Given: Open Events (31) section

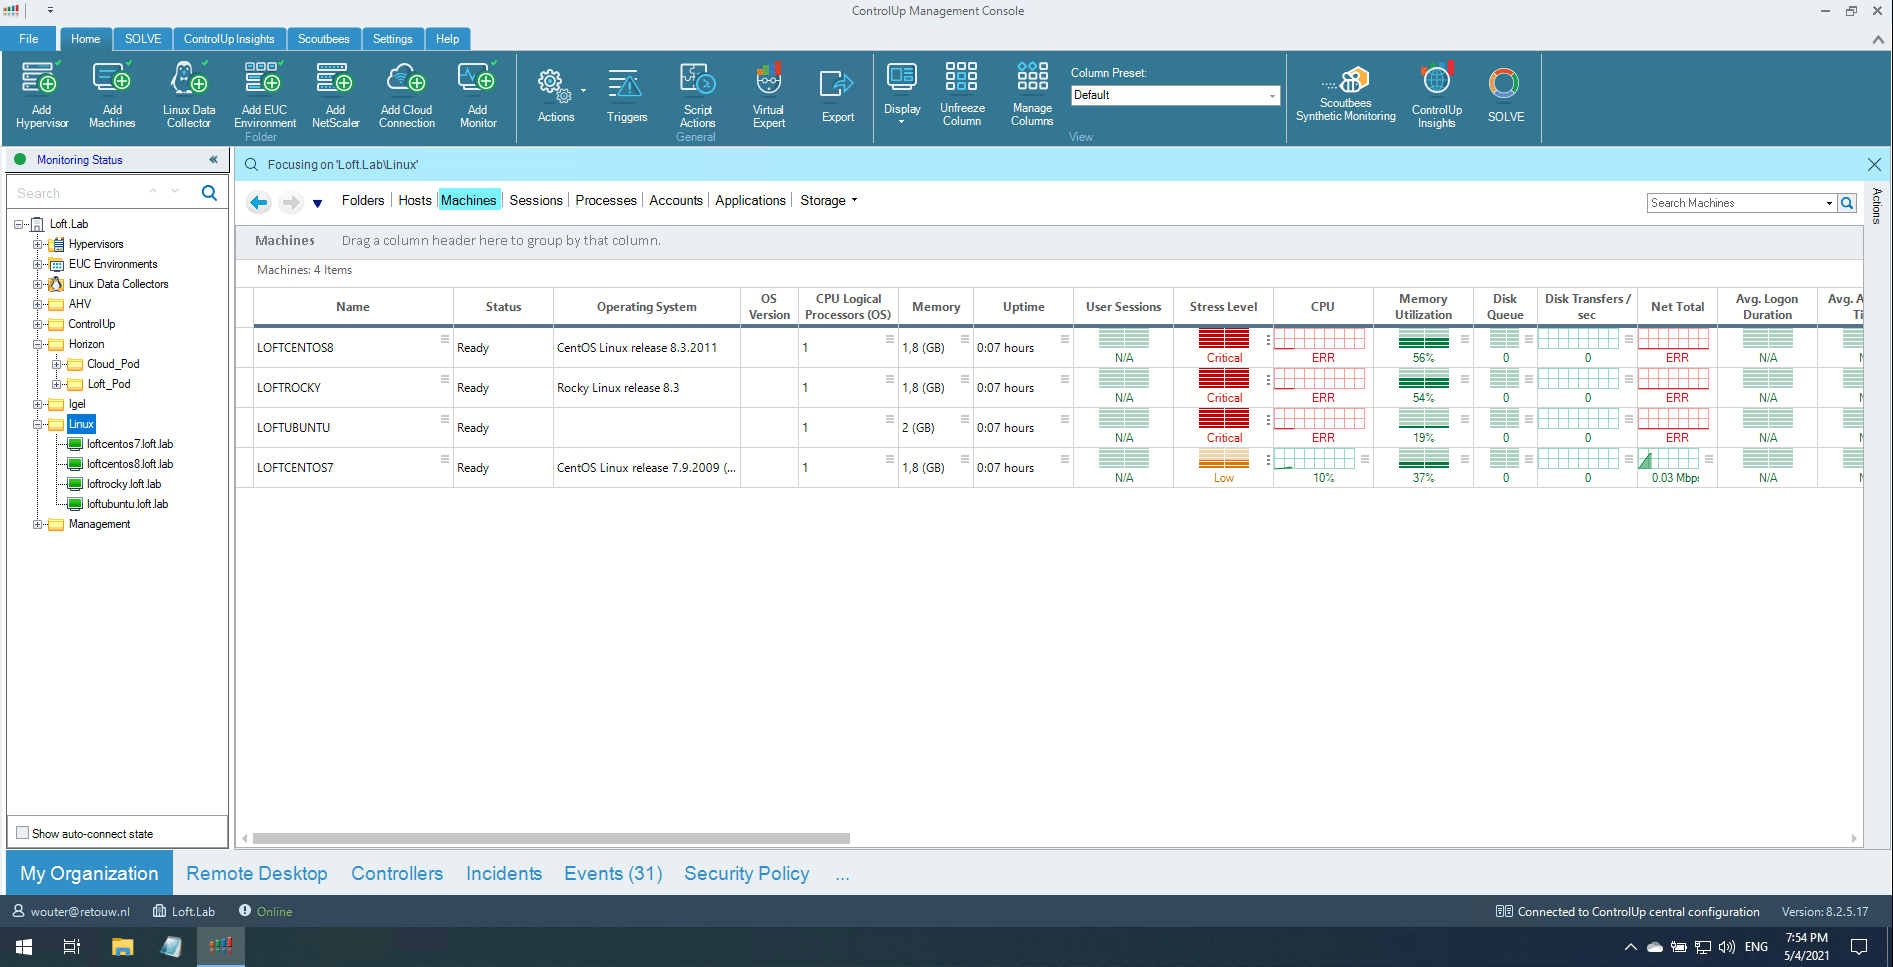Looking at the screenshot, I should 613,873.
